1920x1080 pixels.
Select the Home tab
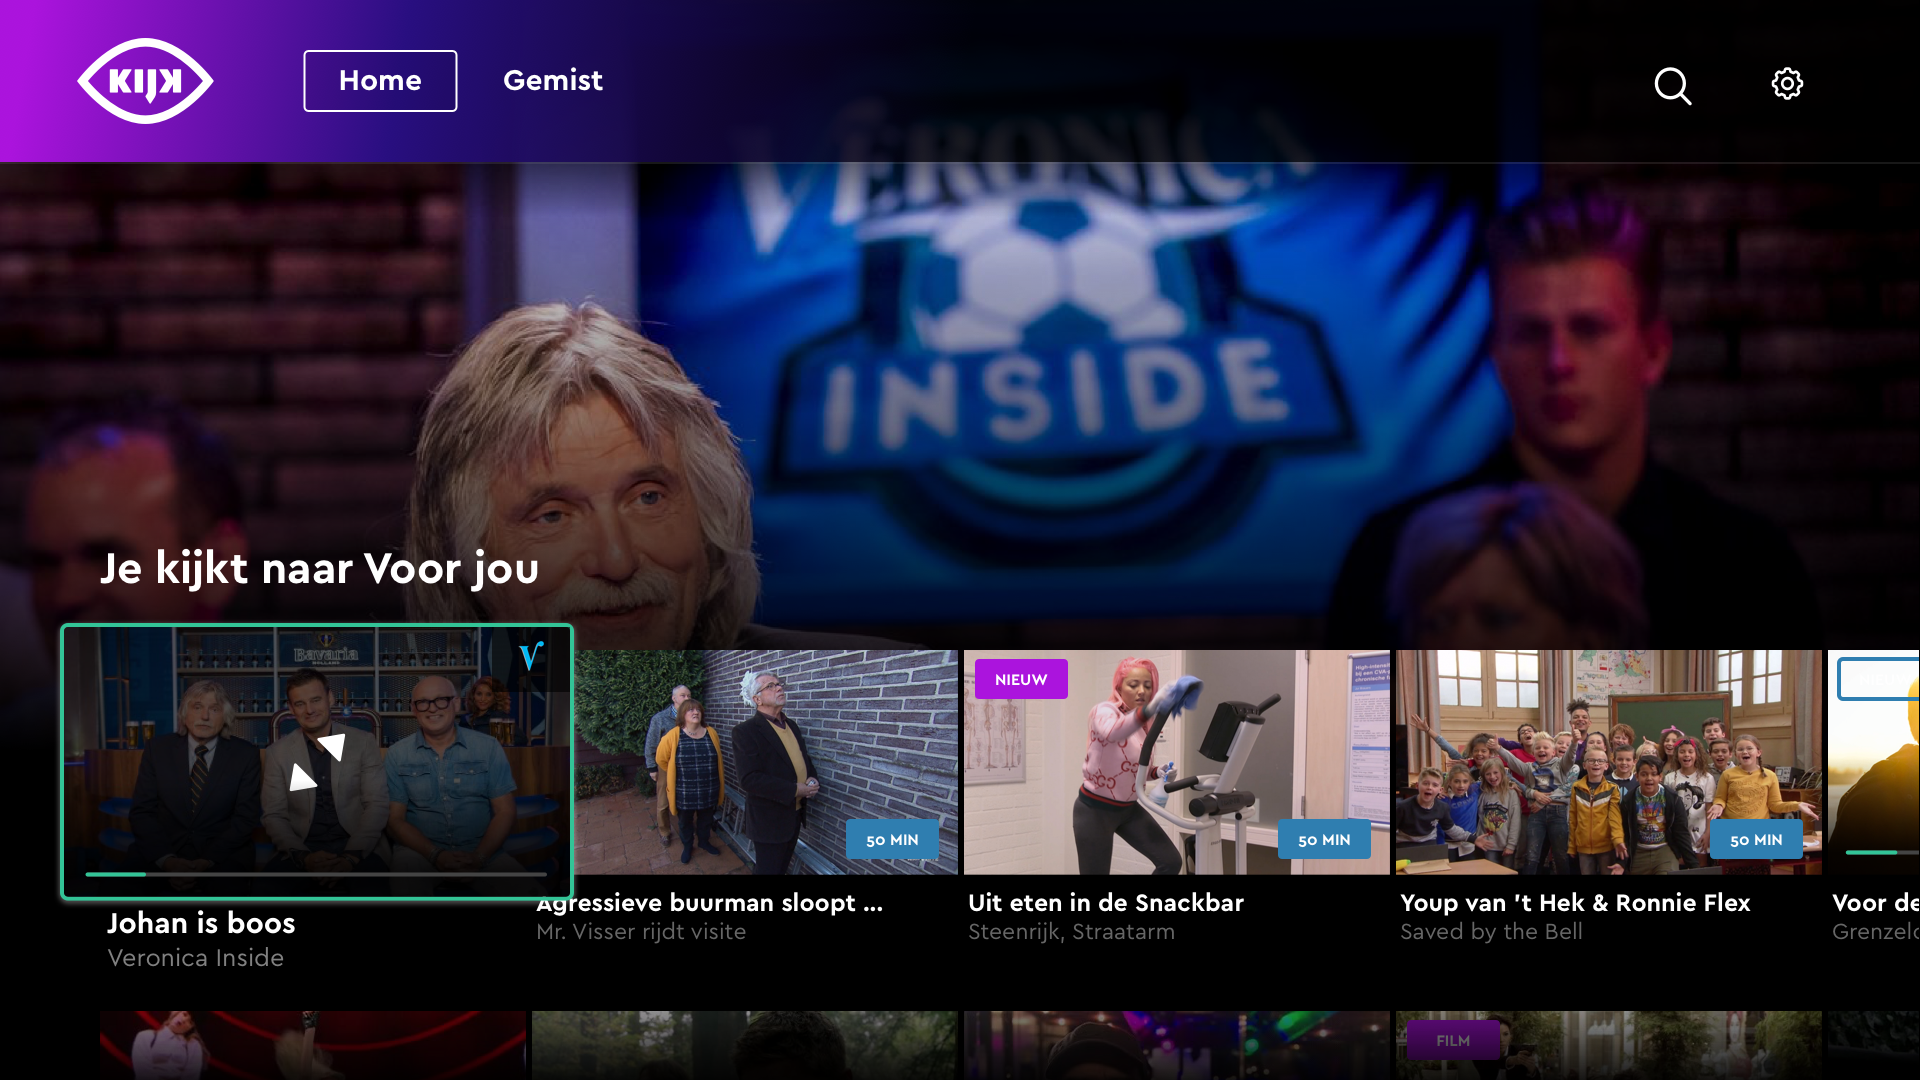pos(380,81)
